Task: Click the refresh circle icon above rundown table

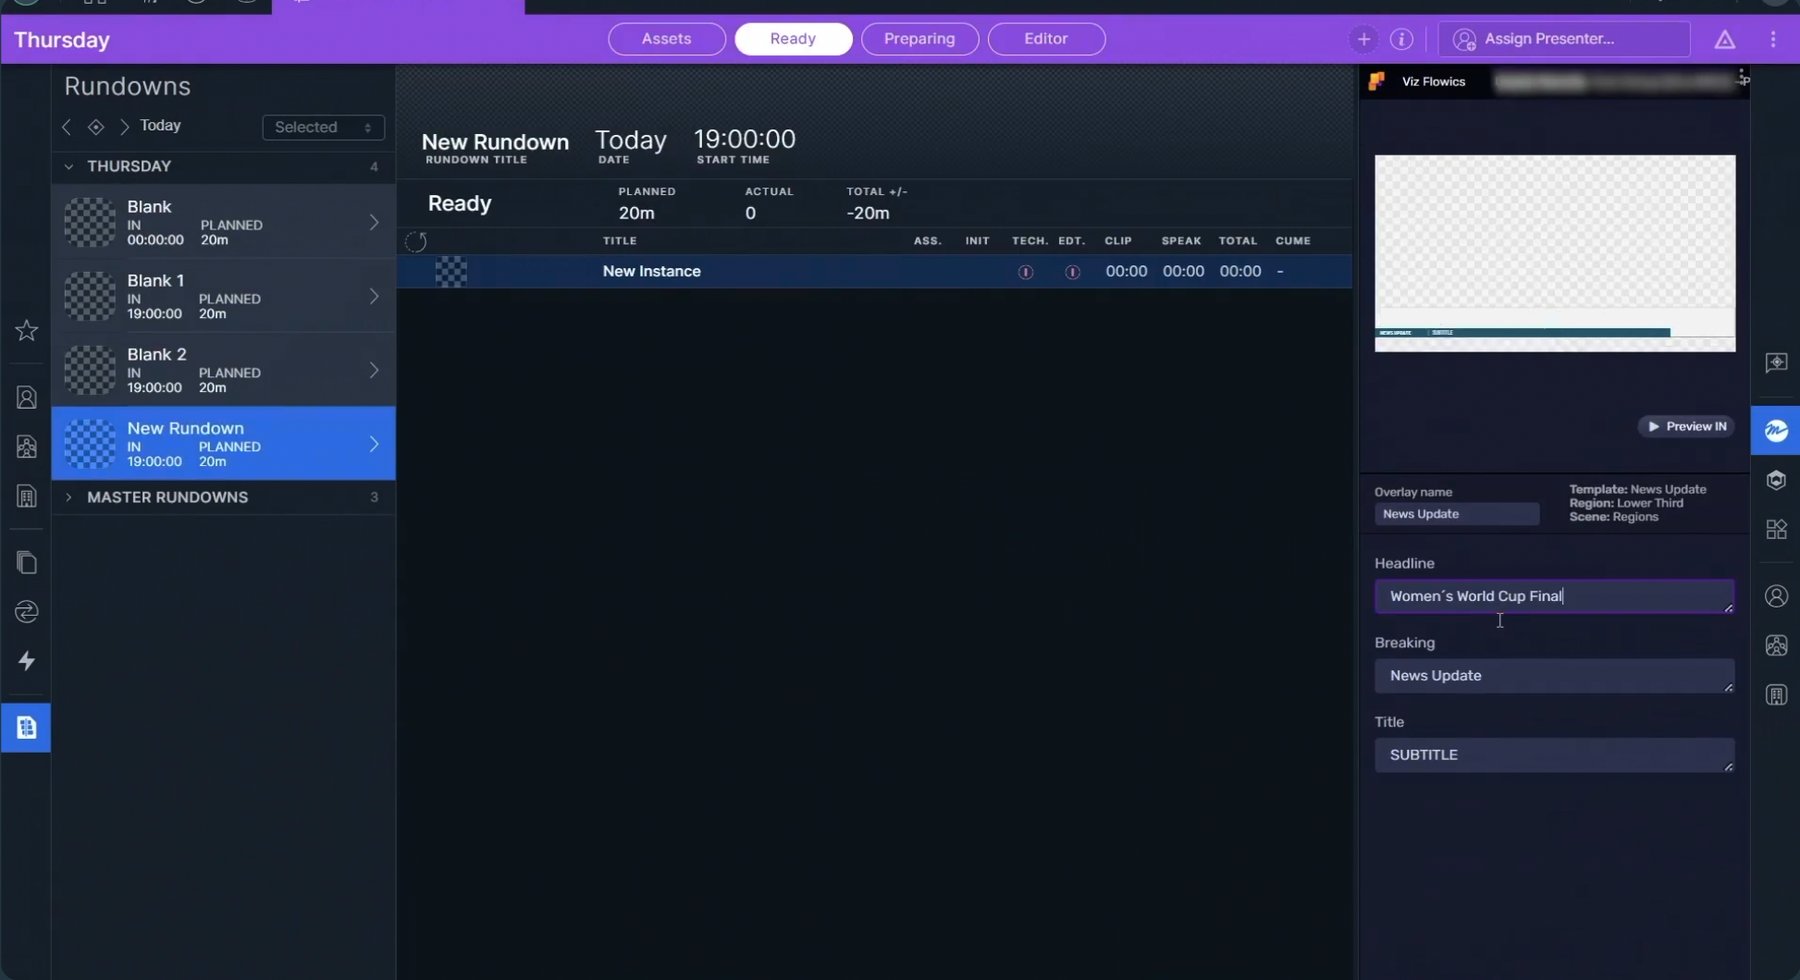Action: 416,241
